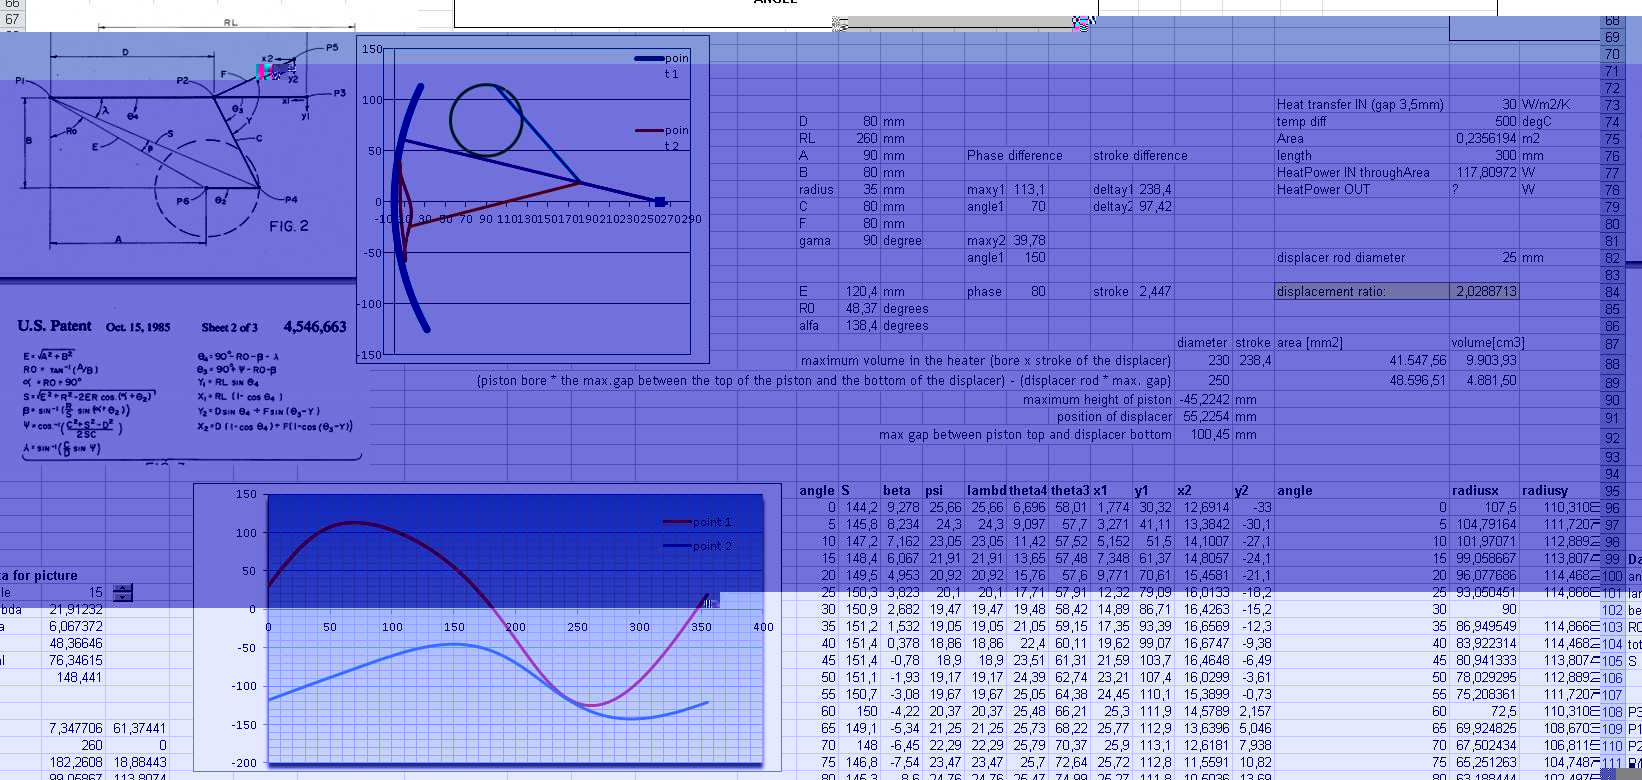Image resolution: width=1642 pixels, height=780 pixels.
Task: Select the deltay1 value 238,4
Action: coord(1154,190)
